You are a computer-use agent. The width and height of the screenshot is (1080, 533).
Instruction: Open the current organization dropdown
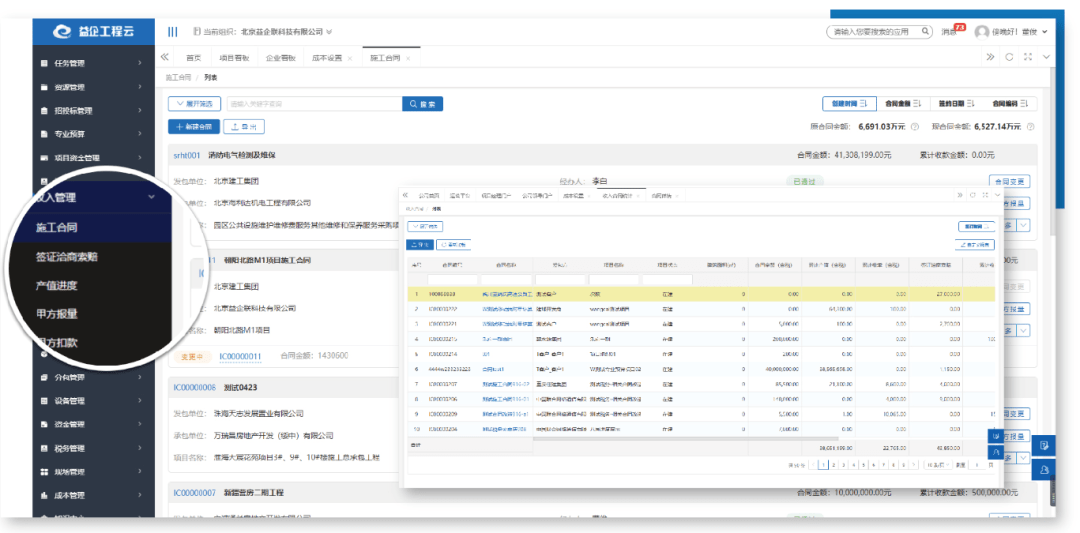point(263,32)
